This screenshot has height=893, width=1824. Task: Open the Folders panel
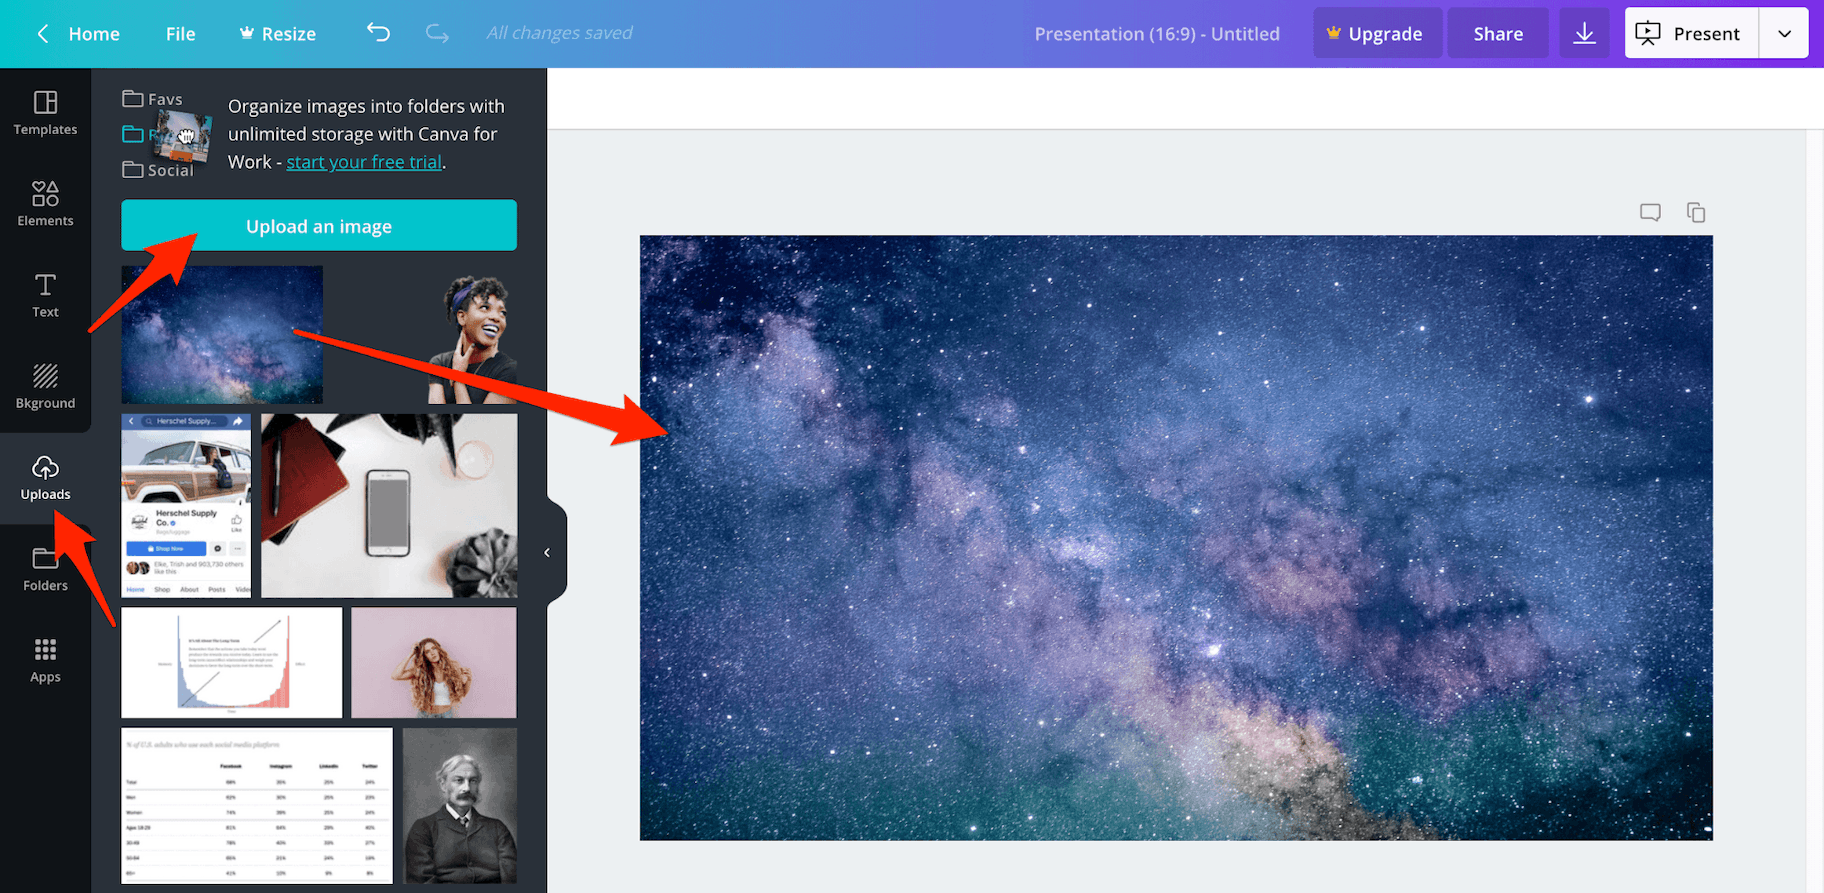45,569
